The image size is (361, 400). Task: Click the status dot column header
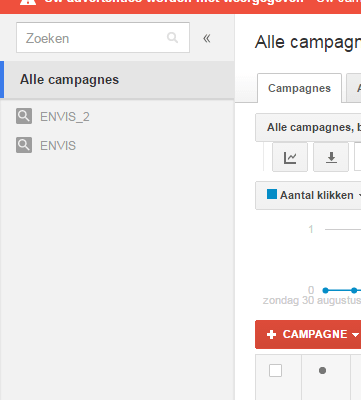coord(322,370)
